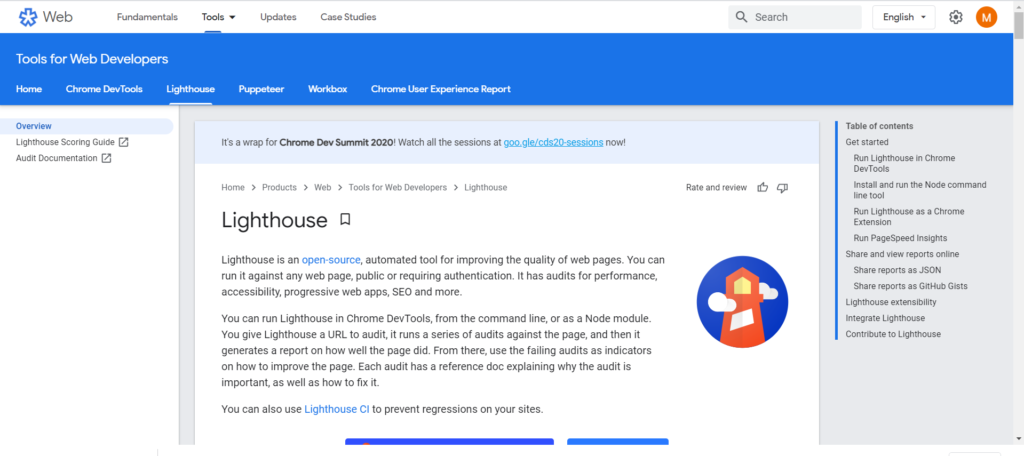The width and height of the screenshot is (1024, 456).
Task: Open Lighthouse Scoring Guide sidebar link
Action: click(x=65, y=142)
